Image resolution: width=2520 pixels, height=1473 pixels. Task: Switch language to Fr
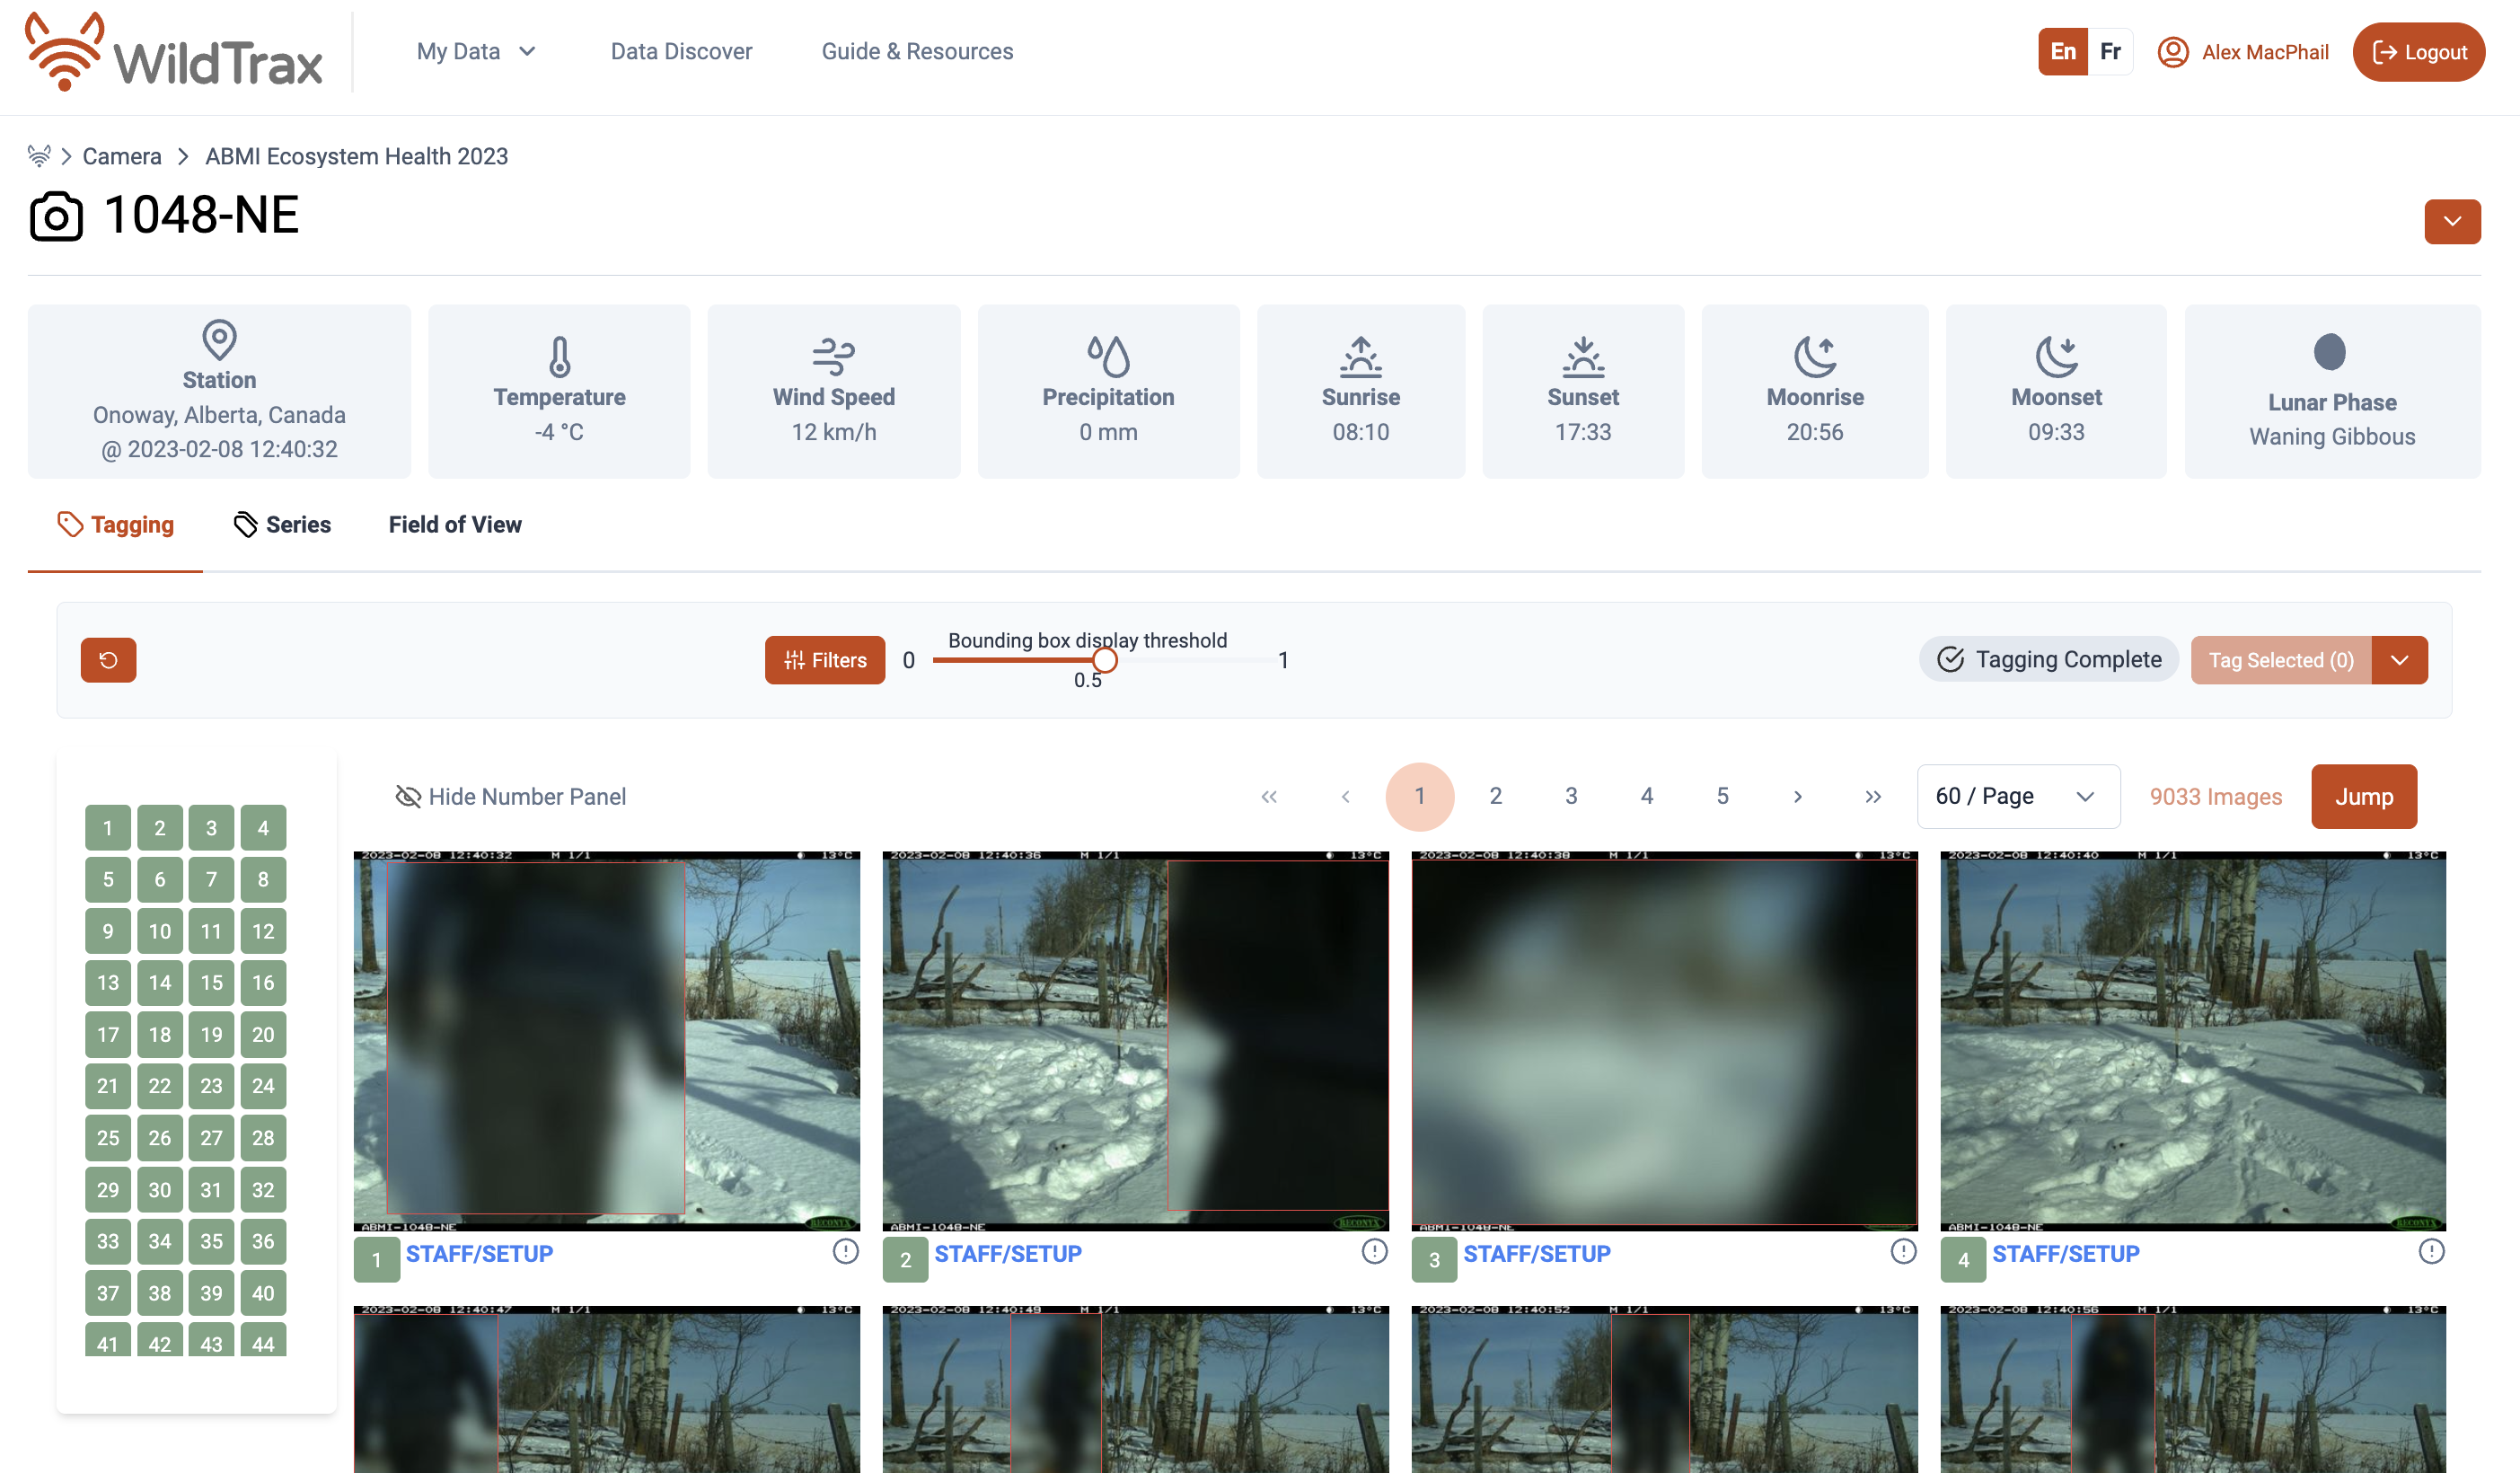tap(2110, 52)
